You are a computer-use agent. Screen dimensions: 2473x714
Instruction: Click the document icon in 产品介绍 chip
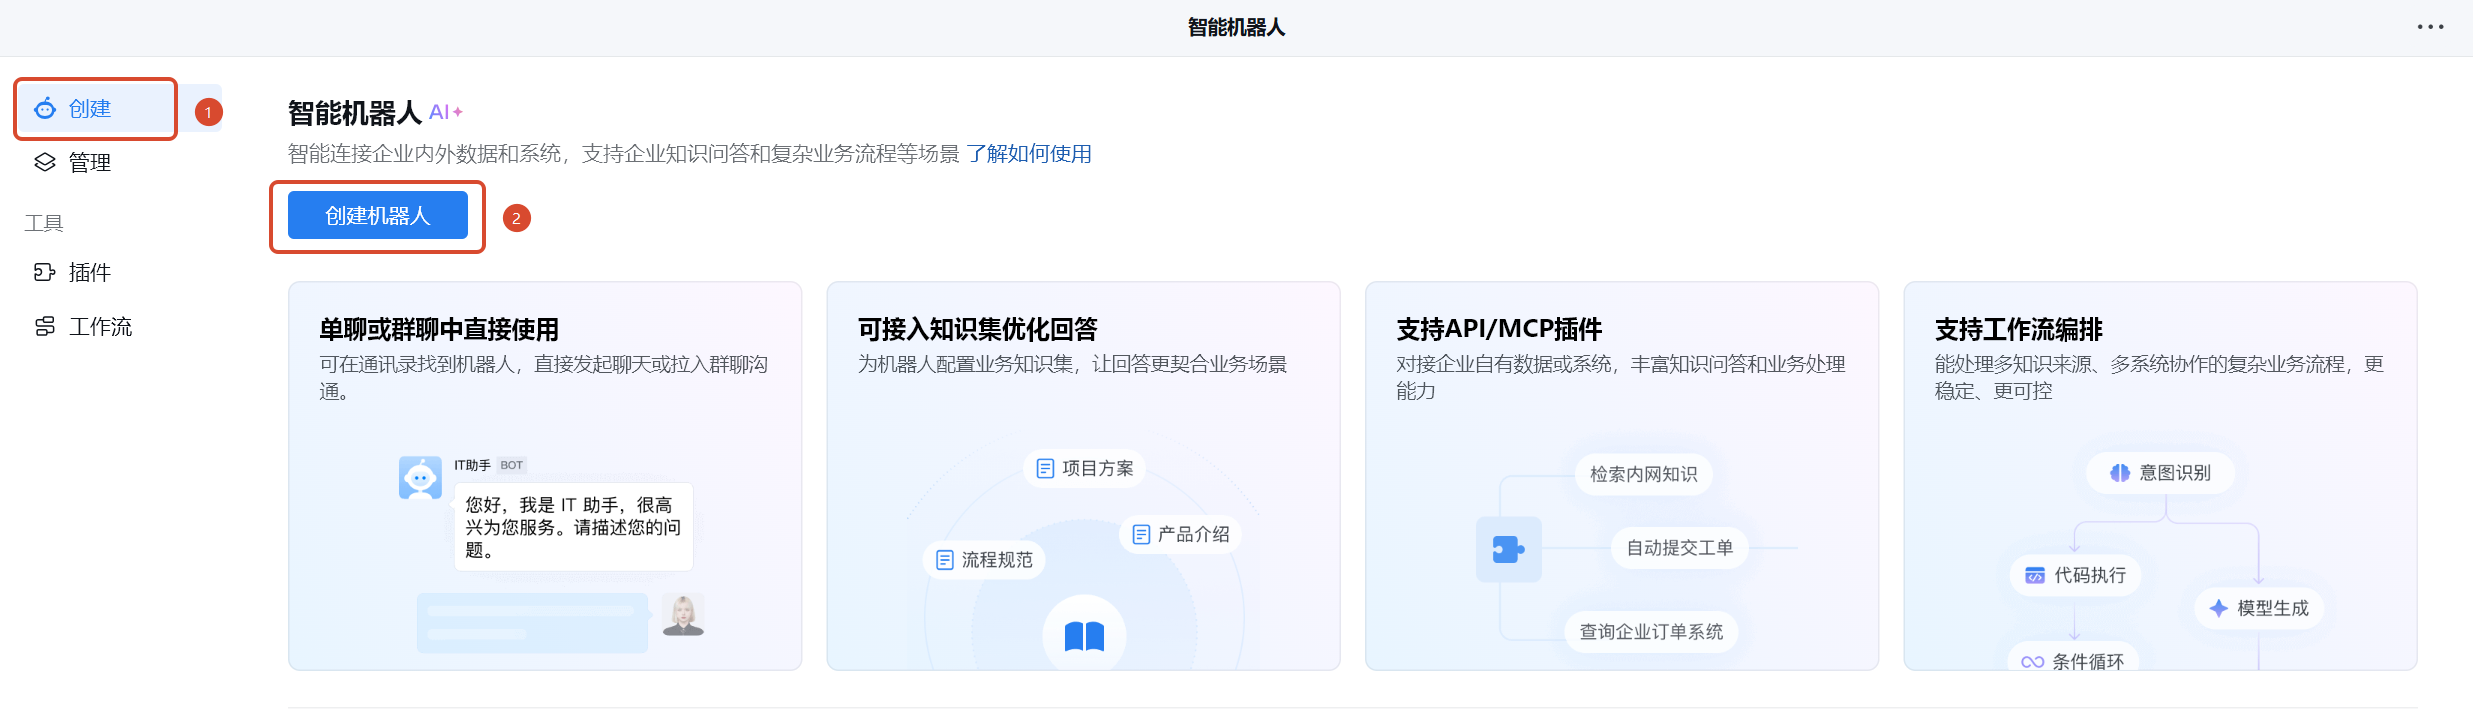coord(1141,534)
